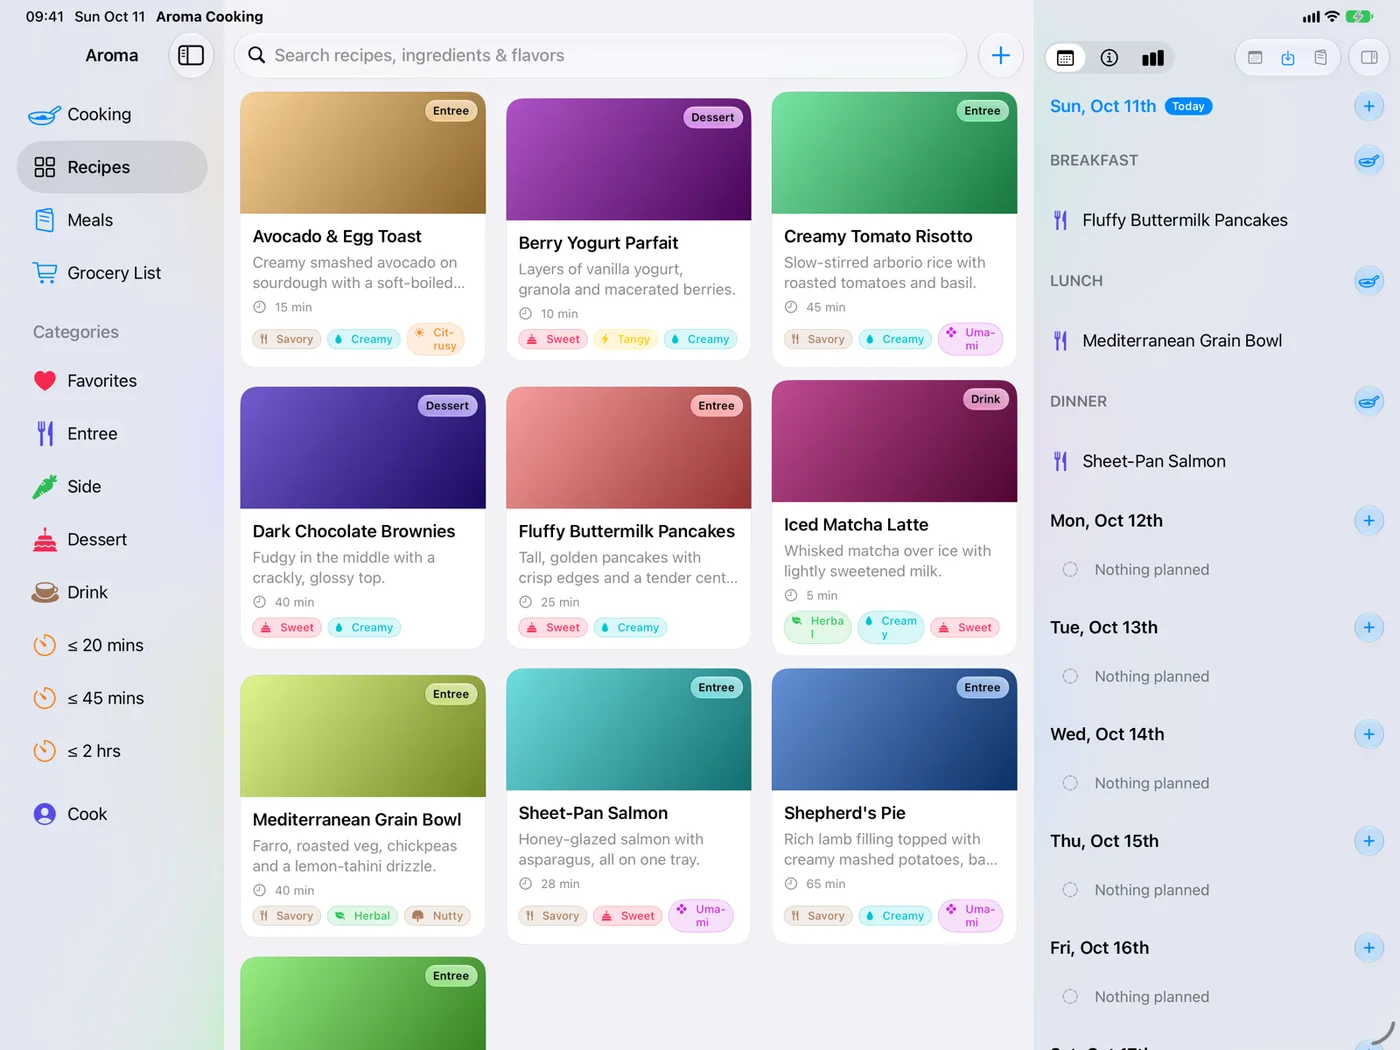Viewport: 1400px width, 1050px height.
Task: Filter by Favorites category
Action: [112, 381]
